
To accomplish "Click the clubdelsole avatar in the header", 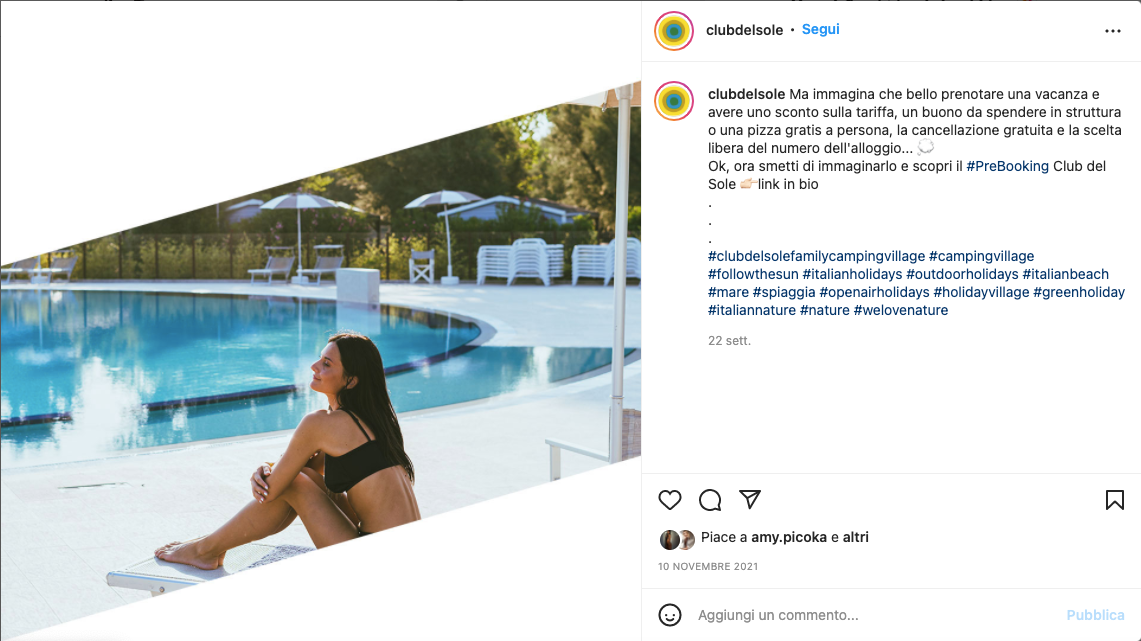I will click(674, 31).
